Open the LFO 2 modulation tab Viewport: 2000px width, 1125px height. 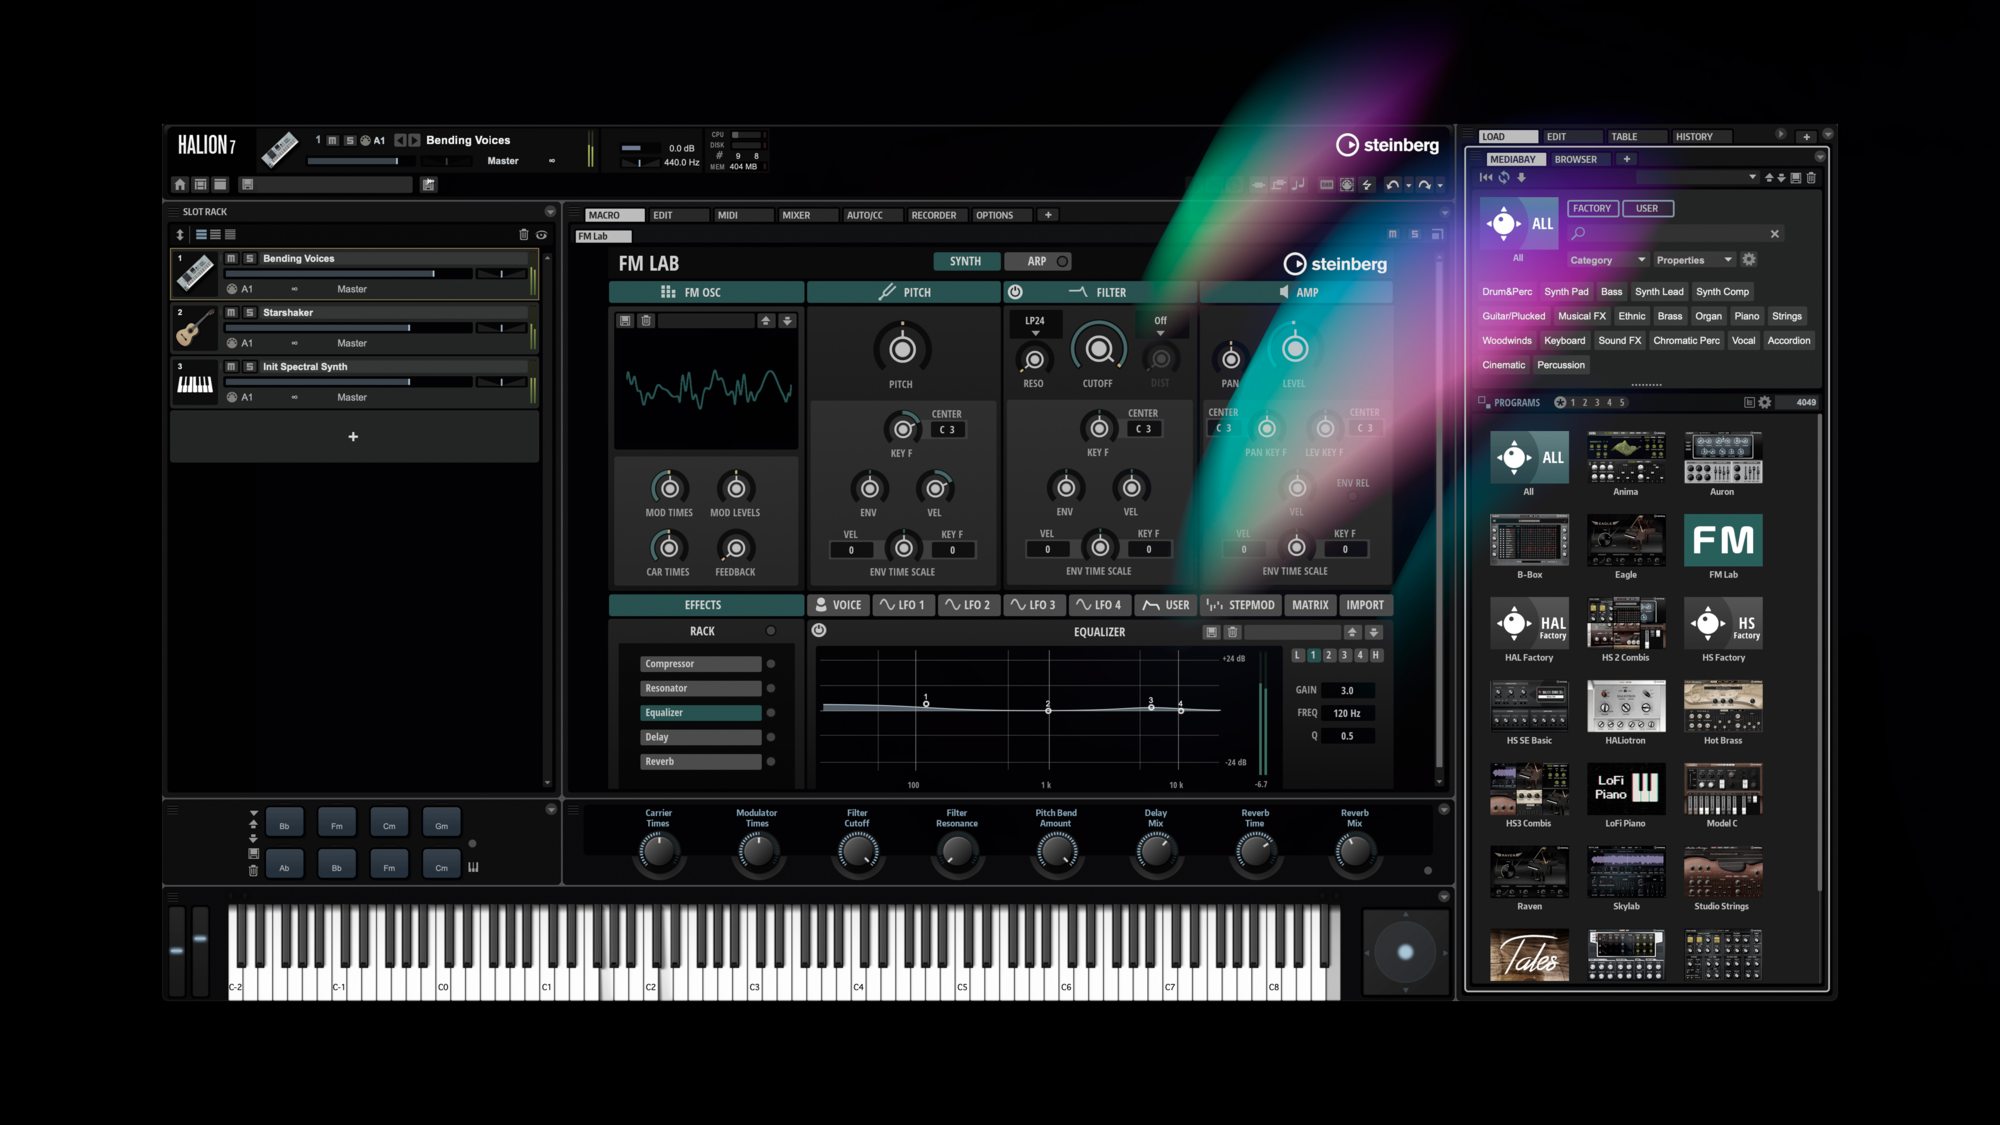tap(967, 605)
